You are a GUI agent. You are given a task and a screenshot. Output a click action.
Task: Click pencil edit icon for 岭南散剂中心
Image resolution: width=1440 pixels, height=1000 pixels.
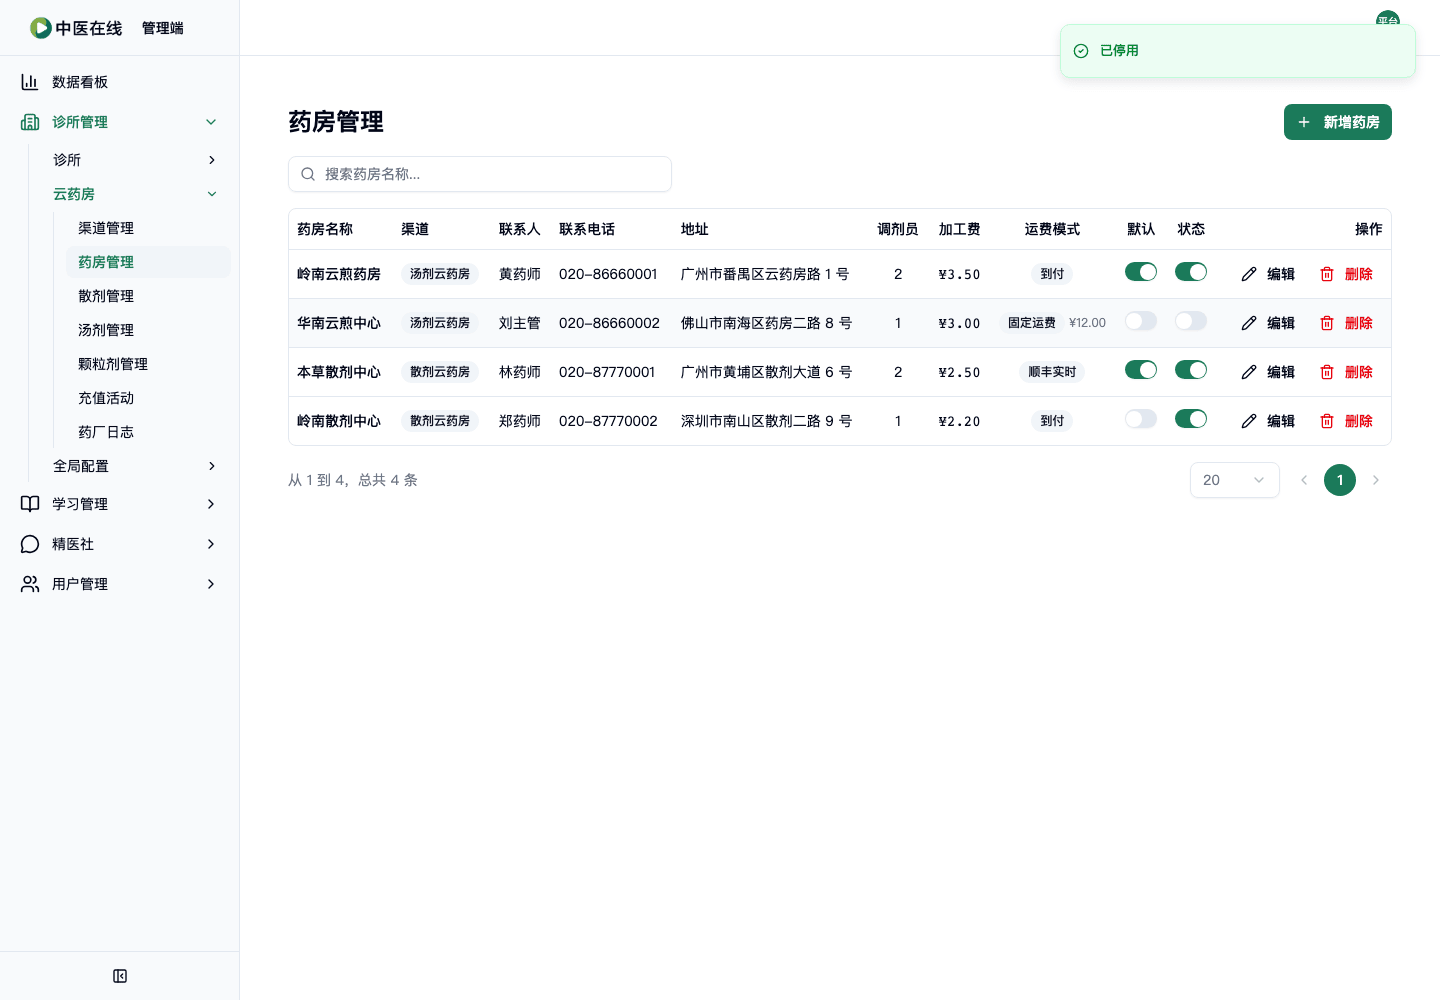(1249, 421)
